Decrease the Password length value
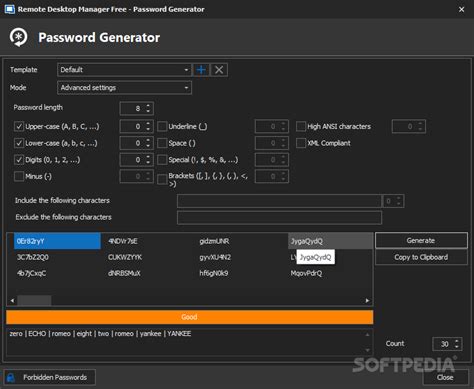 148,111
